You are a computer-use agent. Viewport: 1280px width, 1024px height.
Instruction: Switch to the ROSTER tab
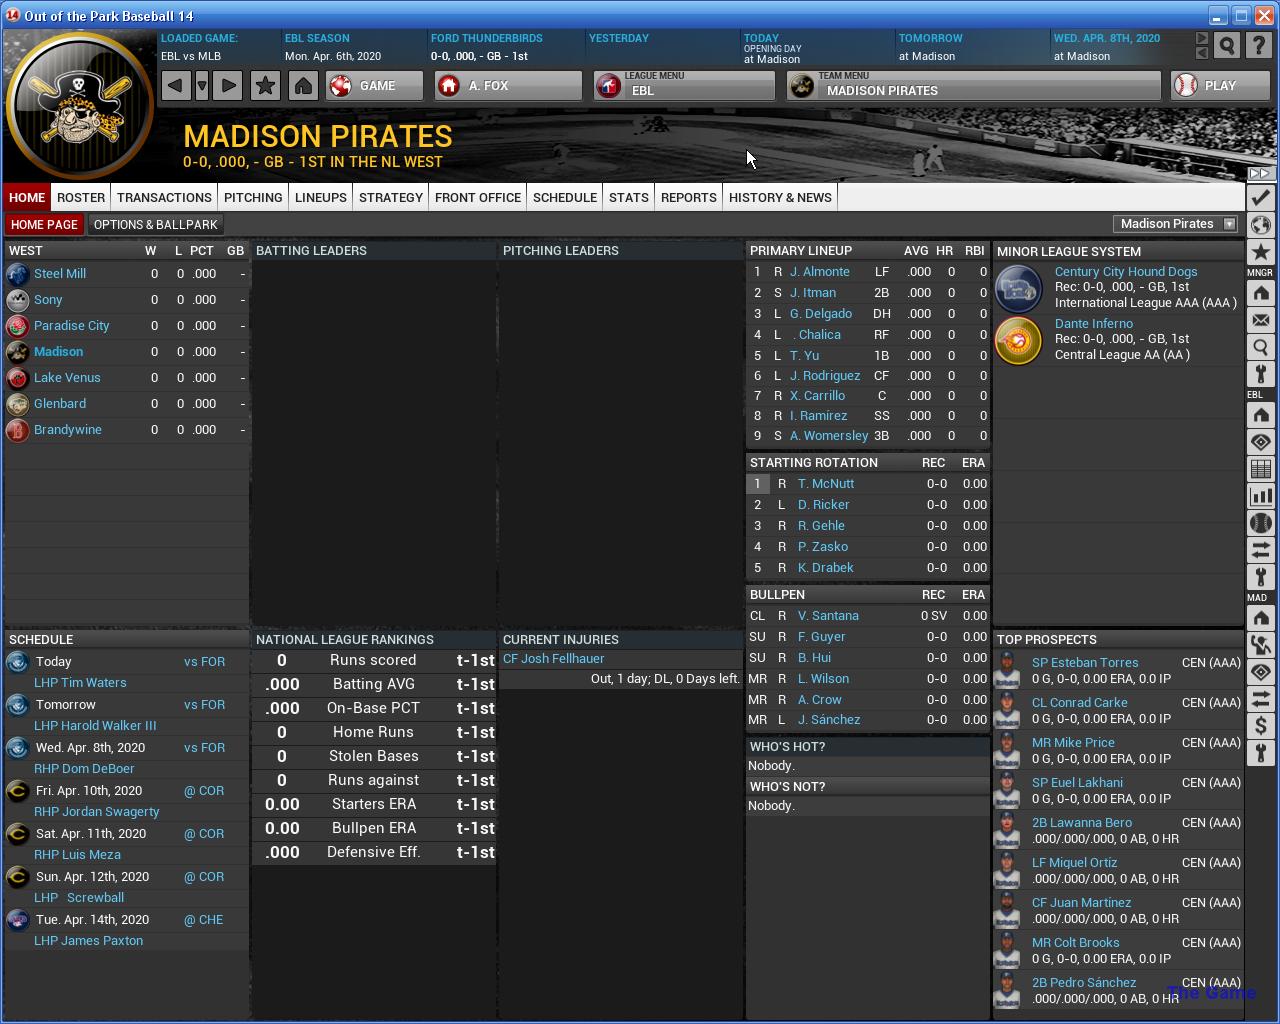click(x=81, y=197)
